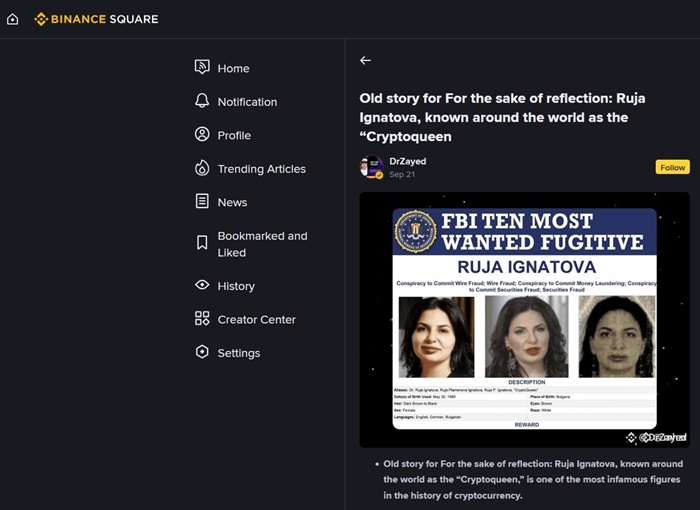This screenshot has width=700, height=510.
Task: Open the Settings hexagon icon
Action: 202,352
